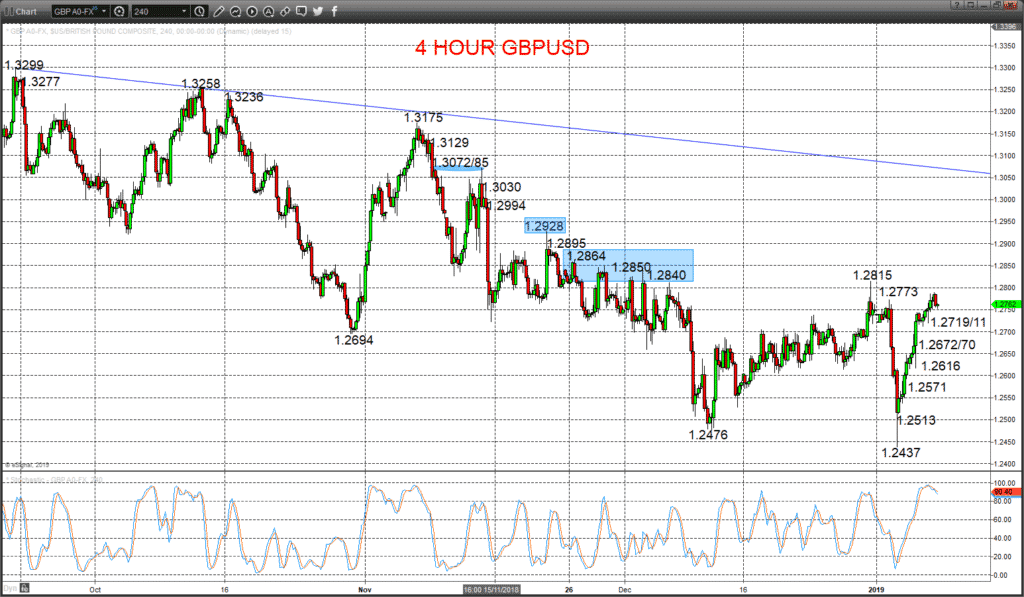Click the Chart title label
Screen dimensions: 1024x597
26,12
